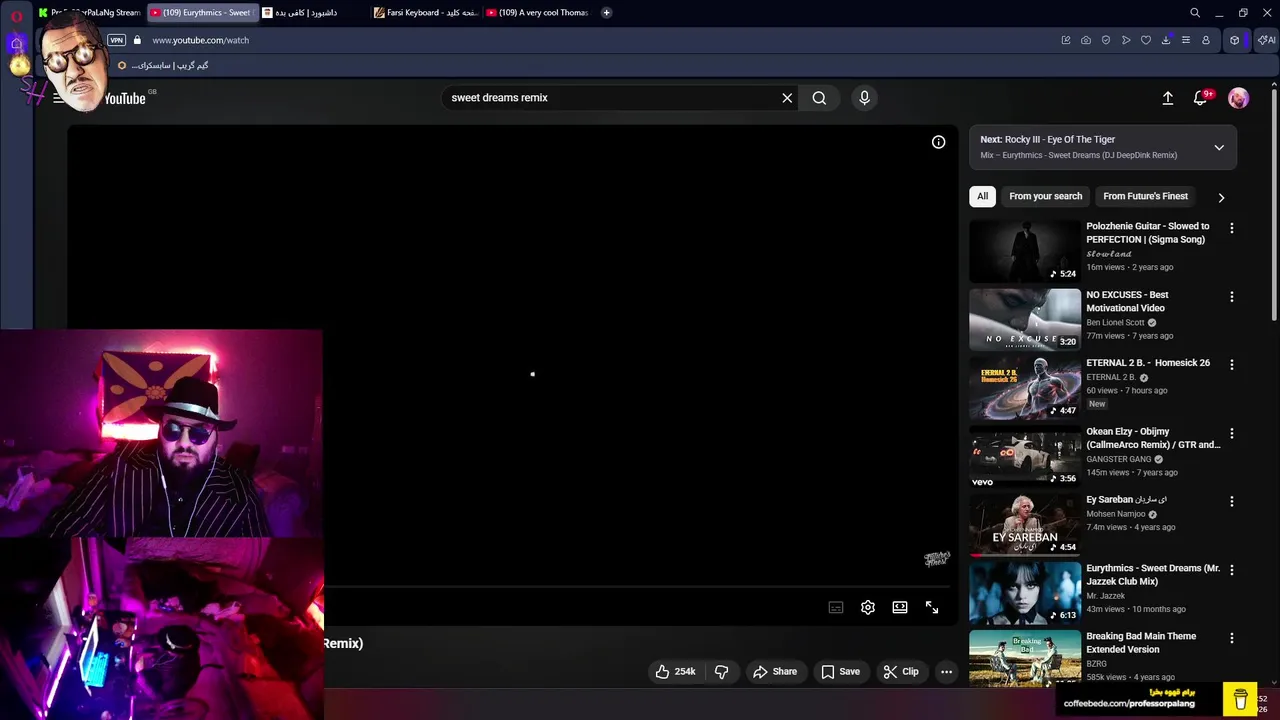Image resolution: width=1280 pixels, height=720 pixels.
Task: Open browser snapshot camera icon
Action: [1086, 40]
